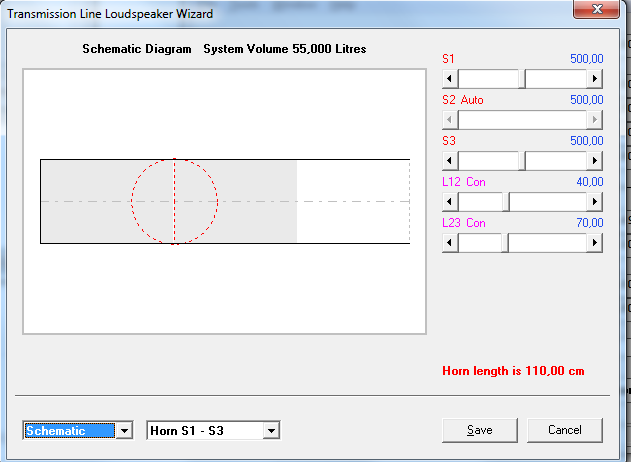Click 'Horn length is 110,00 cm' text

click(x=513, y=371)
